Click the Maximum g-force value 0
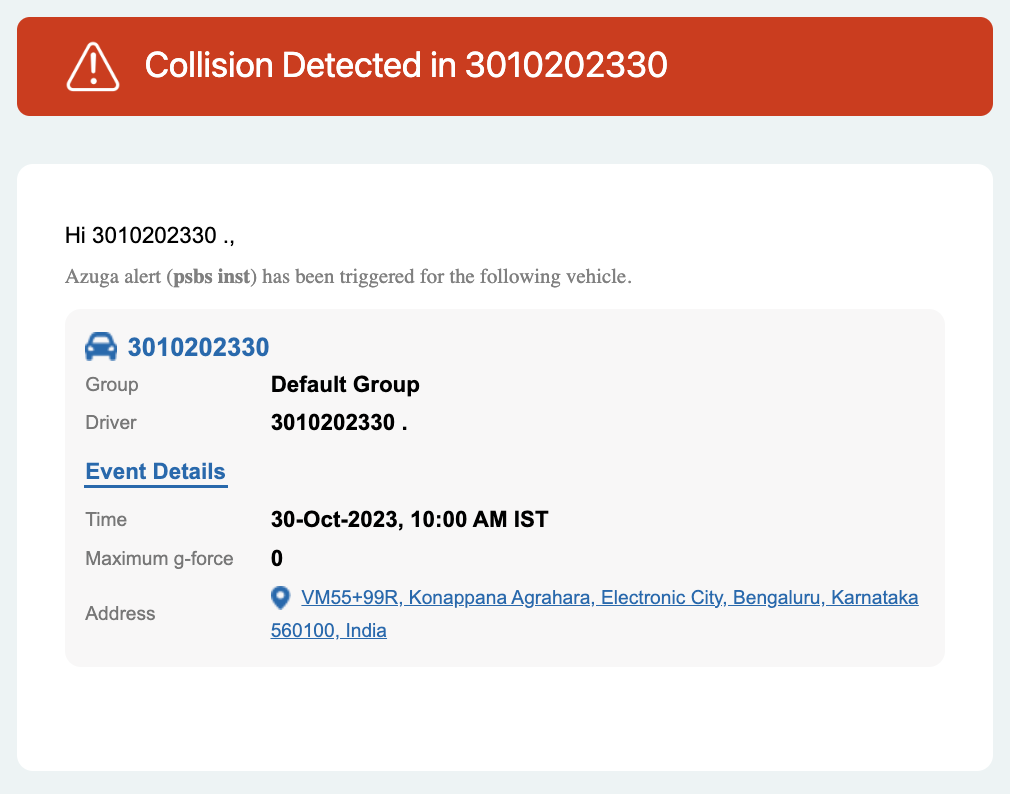This screenshot has height=794, width=1010. (x=277, y=558)
